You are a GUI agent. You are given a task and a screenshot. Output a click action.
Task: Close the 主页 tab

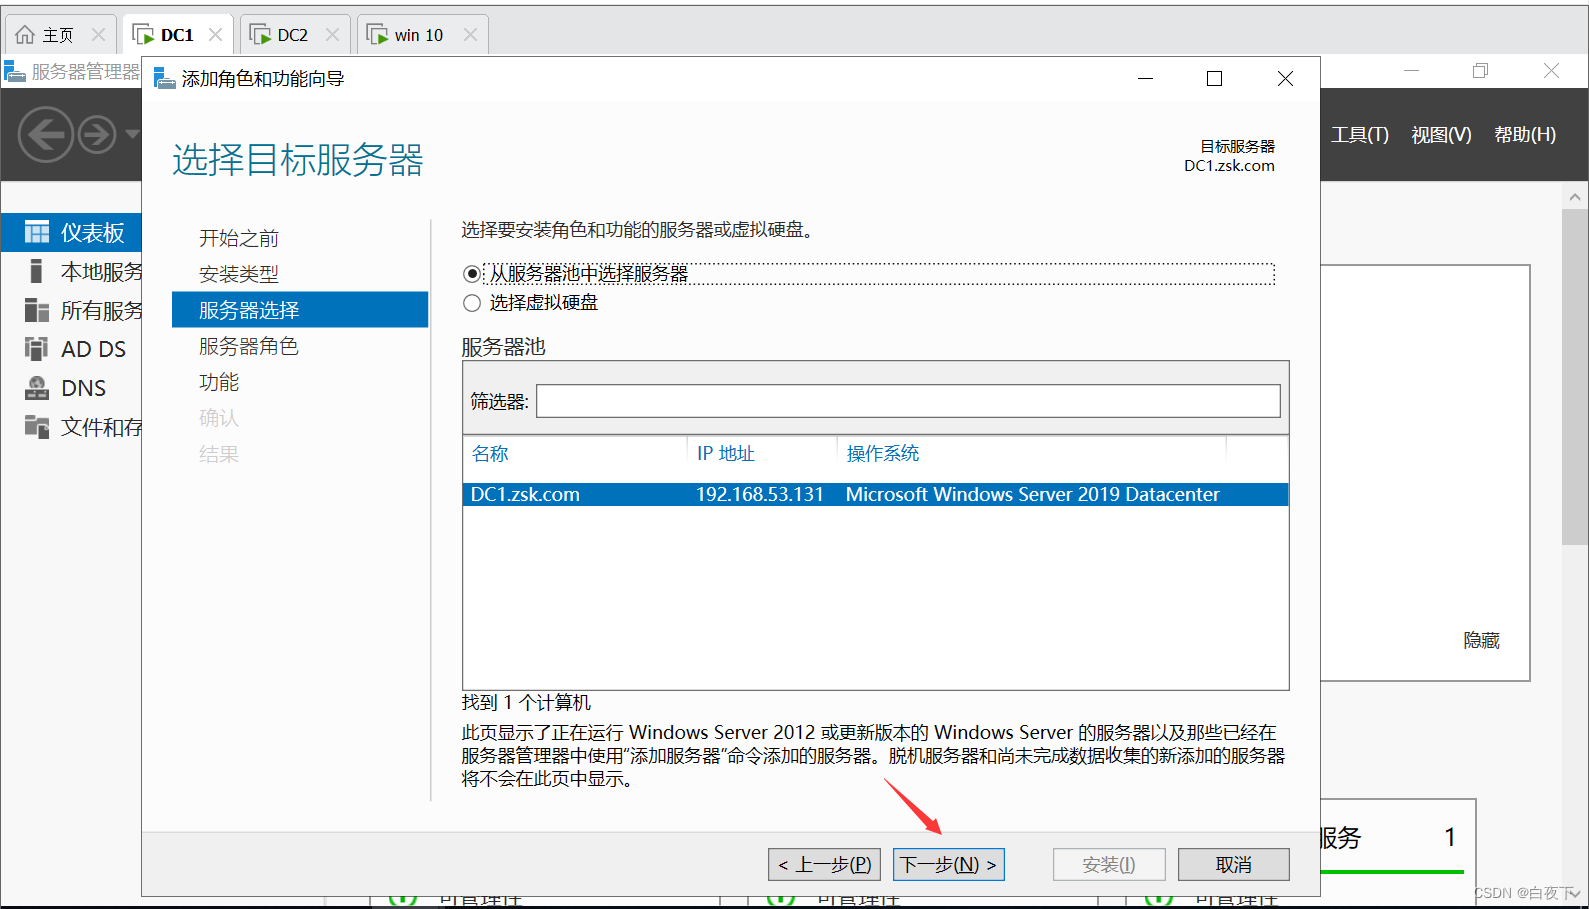(98, 35)
